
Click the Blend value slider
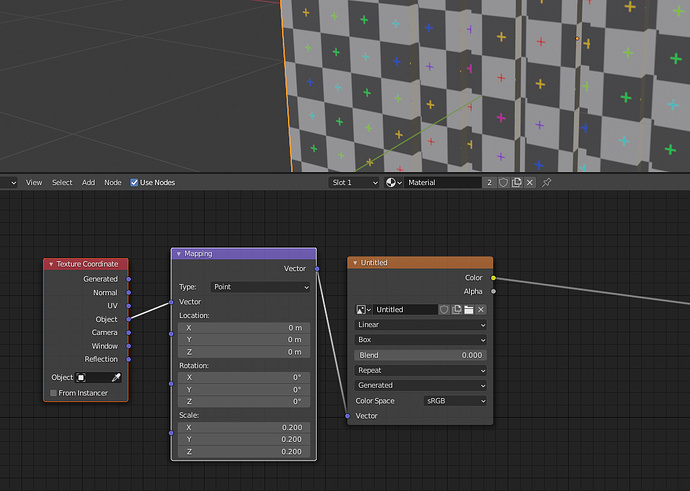click(420, 355)
